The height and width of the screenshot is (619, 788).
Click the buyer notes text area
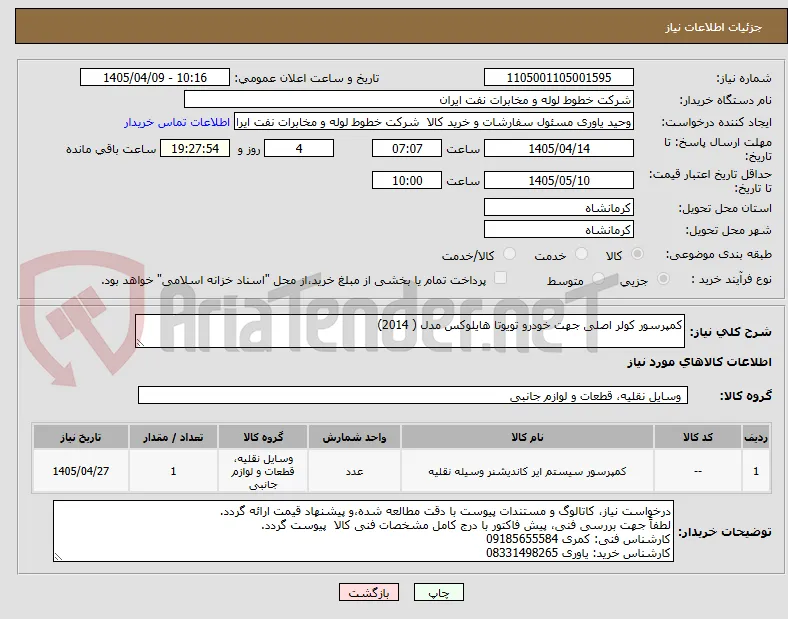pos(363,531)
